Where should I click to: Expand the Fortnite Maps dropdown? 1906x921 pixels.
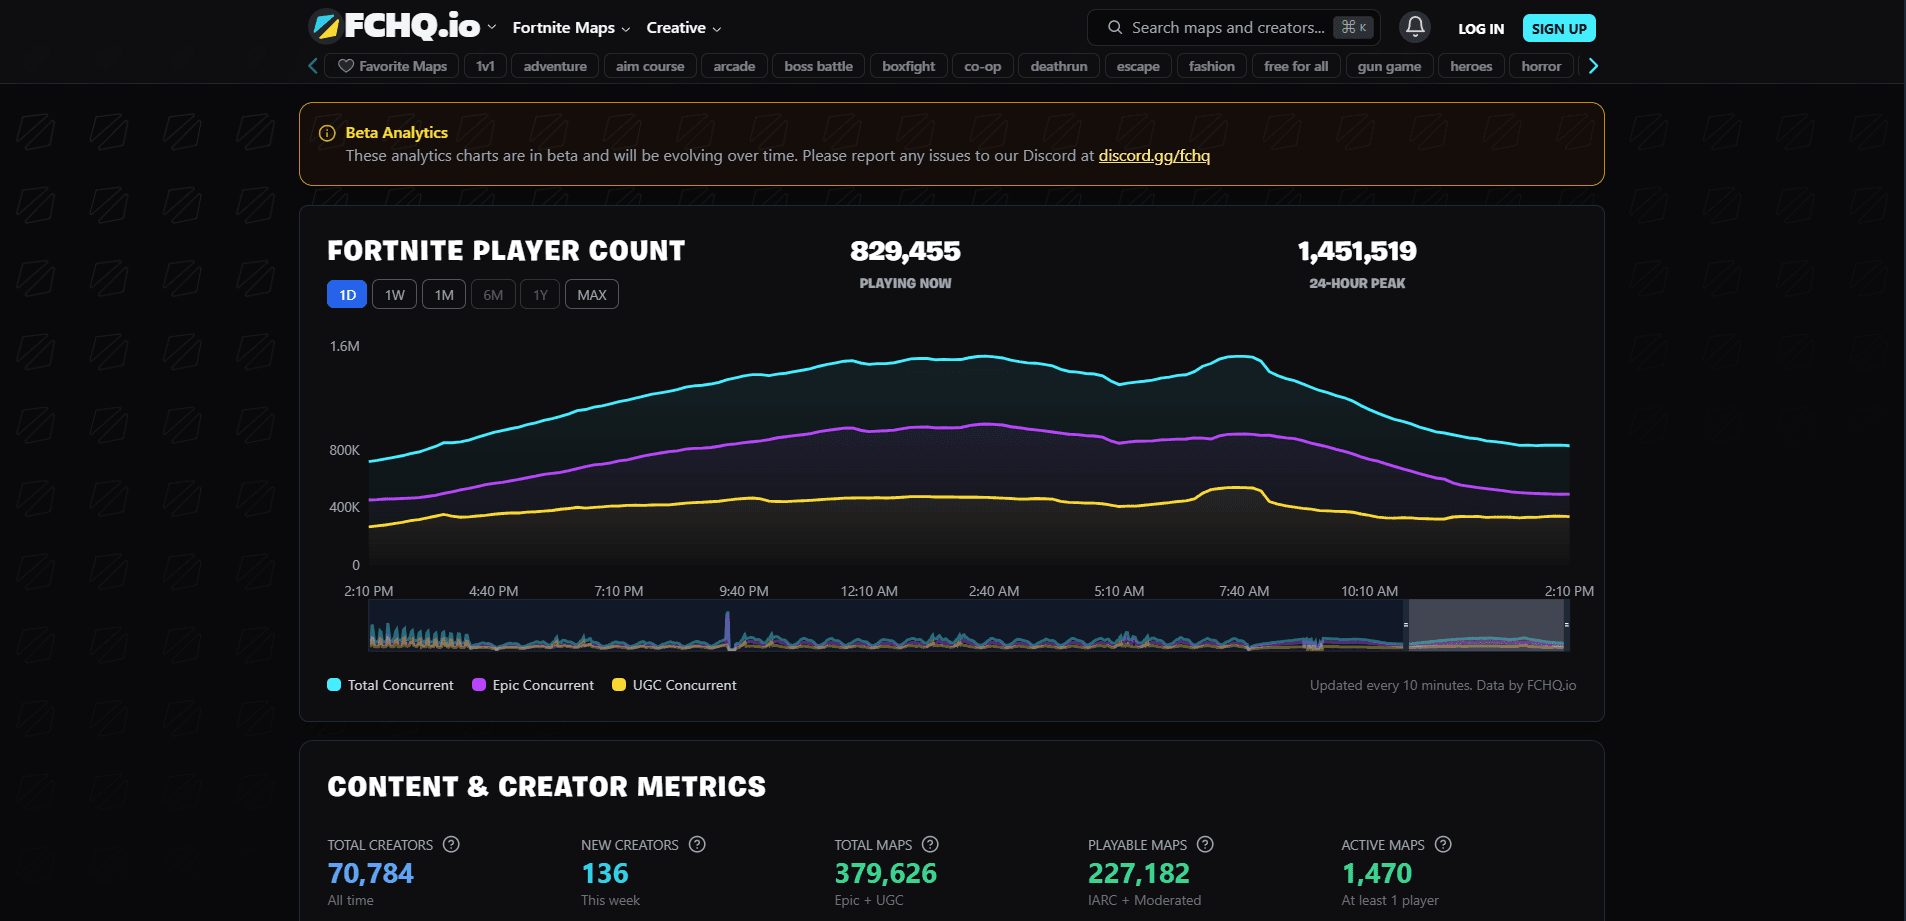click(571, 28)
